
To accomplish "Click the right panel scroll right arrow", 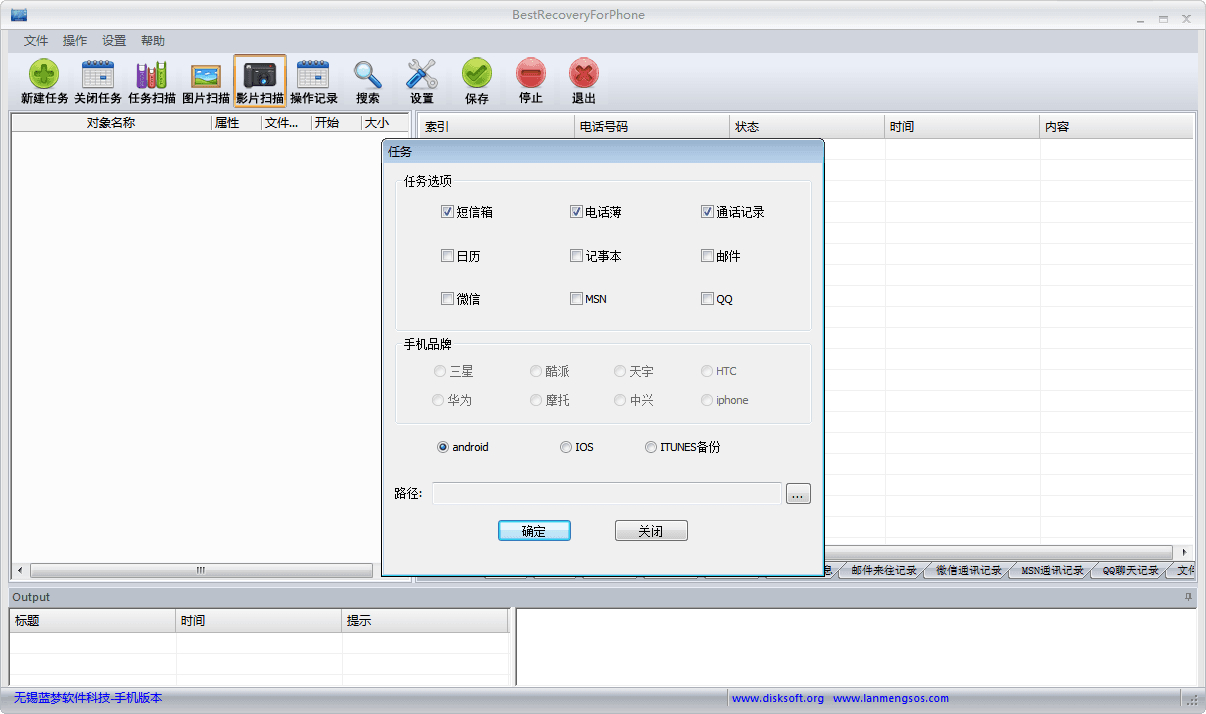I will [1185, 552].
